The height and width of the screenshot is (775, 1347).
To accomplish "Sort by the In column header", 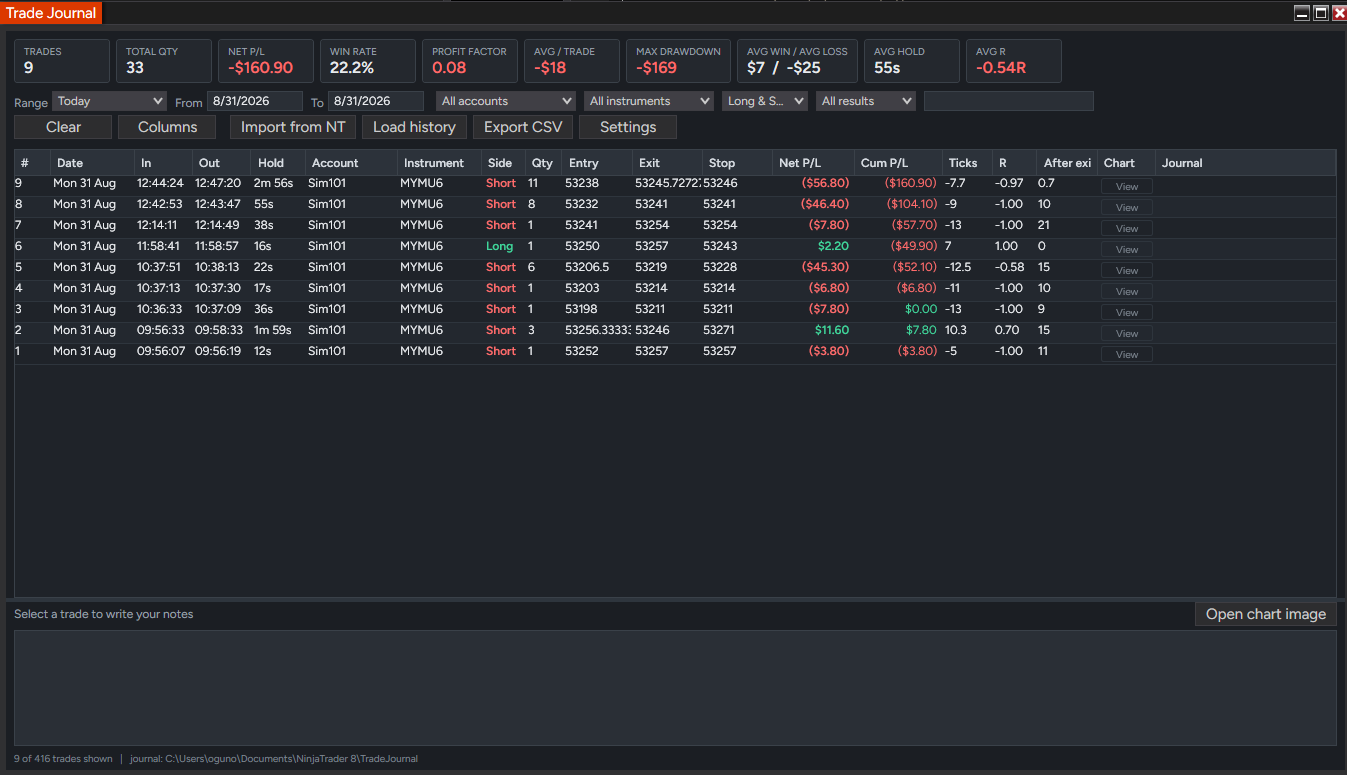I will pyautogui.click(x=164, y=163).
